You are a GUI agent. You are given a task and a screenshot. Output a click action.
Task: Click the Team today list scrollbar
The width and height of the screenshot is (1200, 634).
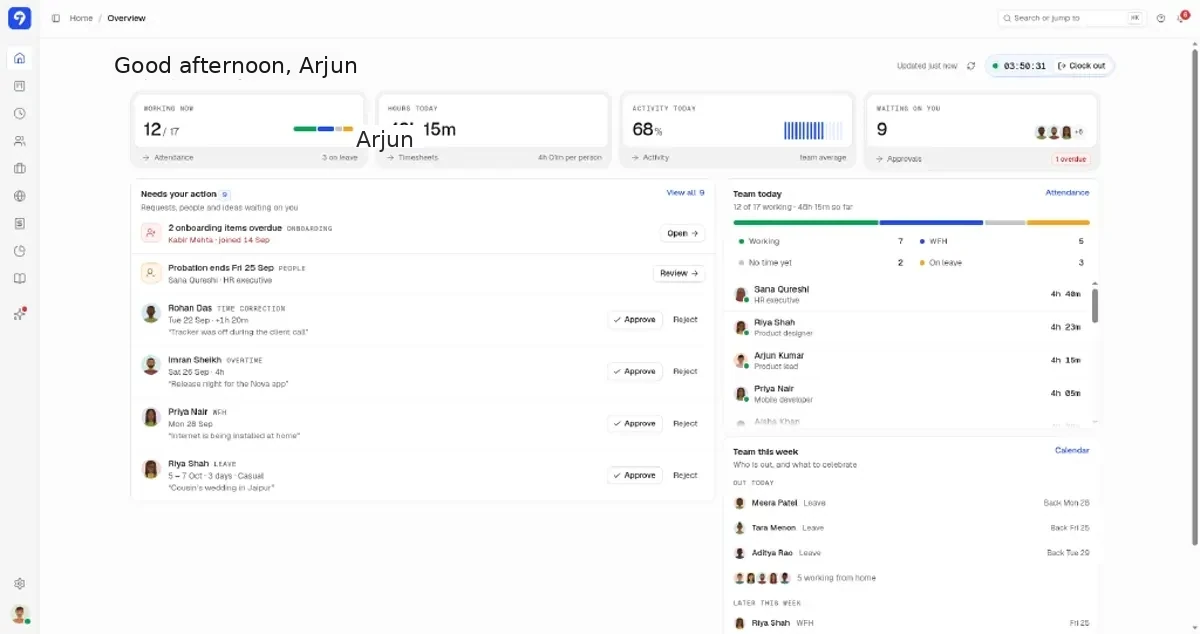(x=1095, y=305)
